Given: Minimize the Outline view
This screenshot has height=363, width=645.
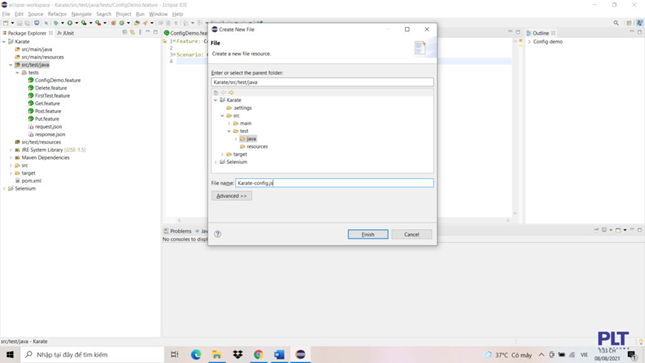Looking at the screenshot, I should [632, 32].
